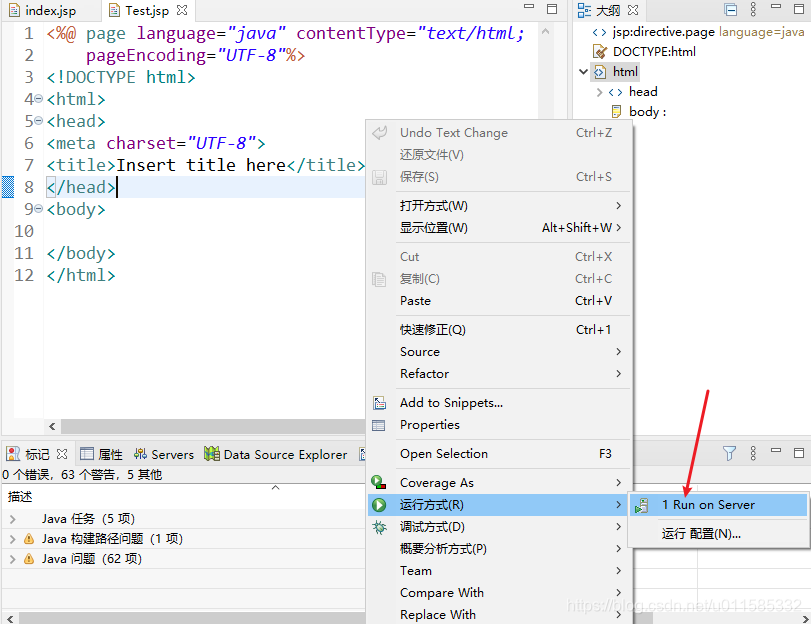The height and width of the screenshot is (624, 811).
Task: Expand the head node in outline
Action: 599,92
